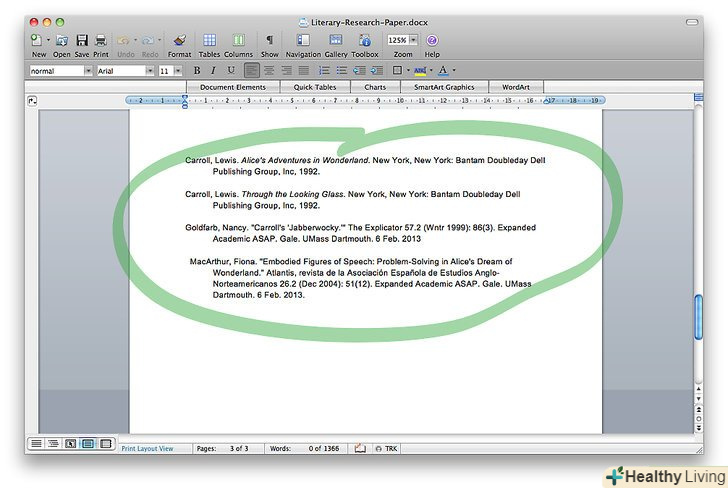This screenshot has width=728, height=488.
Task: Switch to Outline view button
Action: (53, 444)
